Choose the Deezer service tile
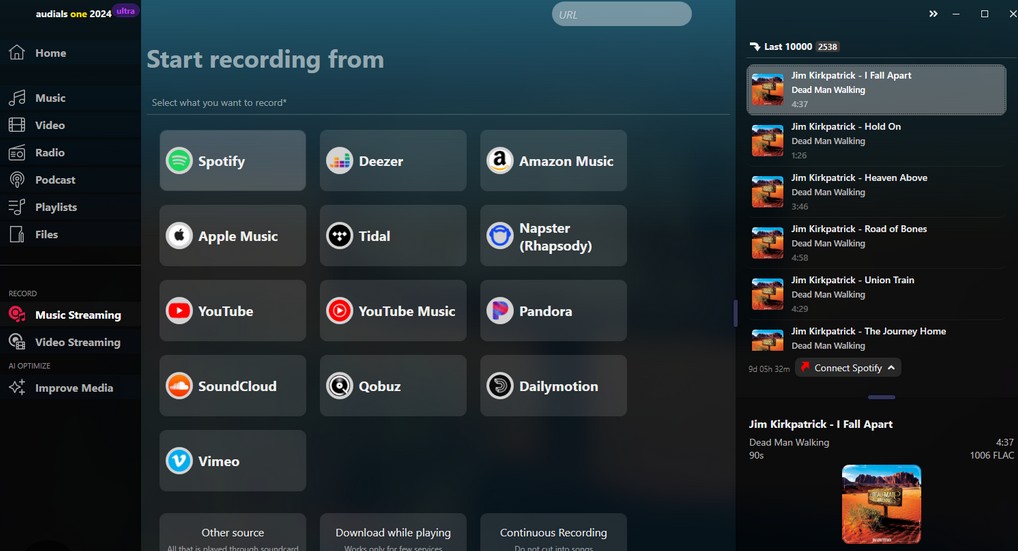The width and height of the screenshot is (1018, 551). [x=393, y=160]
